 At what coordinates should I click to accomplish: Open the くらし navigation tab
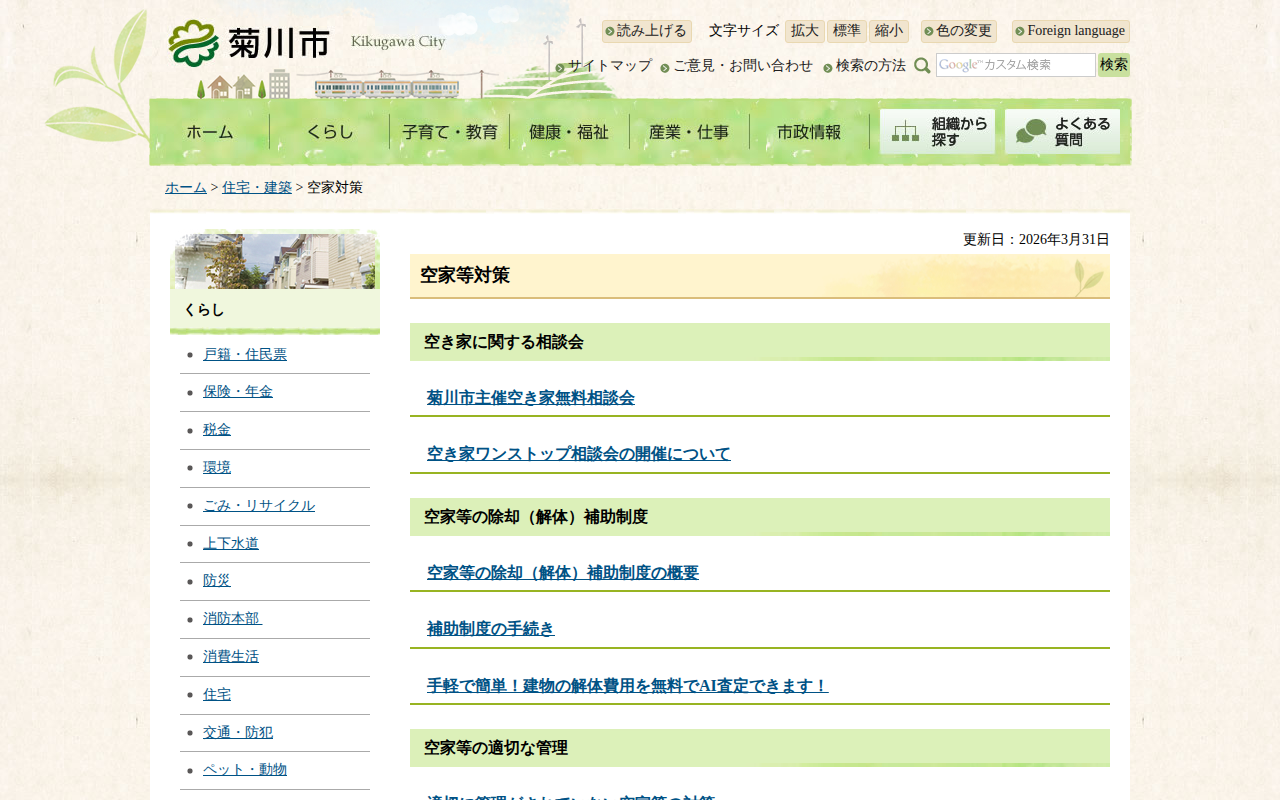pyautogui.click(x=329, y=132)
